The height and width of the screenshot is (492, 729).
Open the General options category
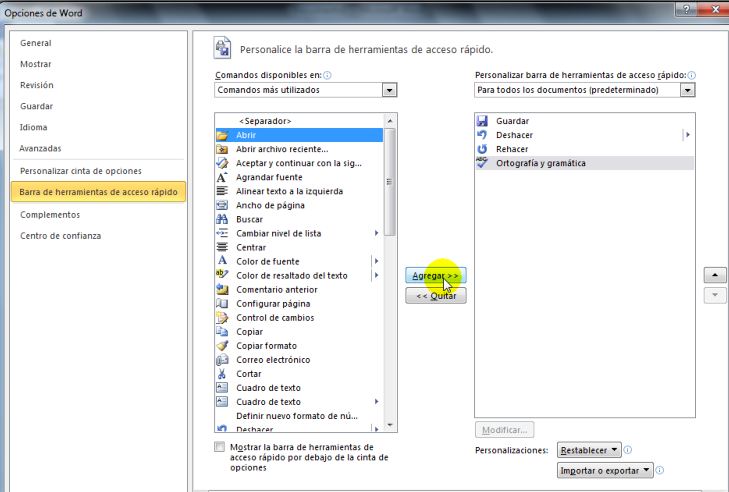(36, 43)
